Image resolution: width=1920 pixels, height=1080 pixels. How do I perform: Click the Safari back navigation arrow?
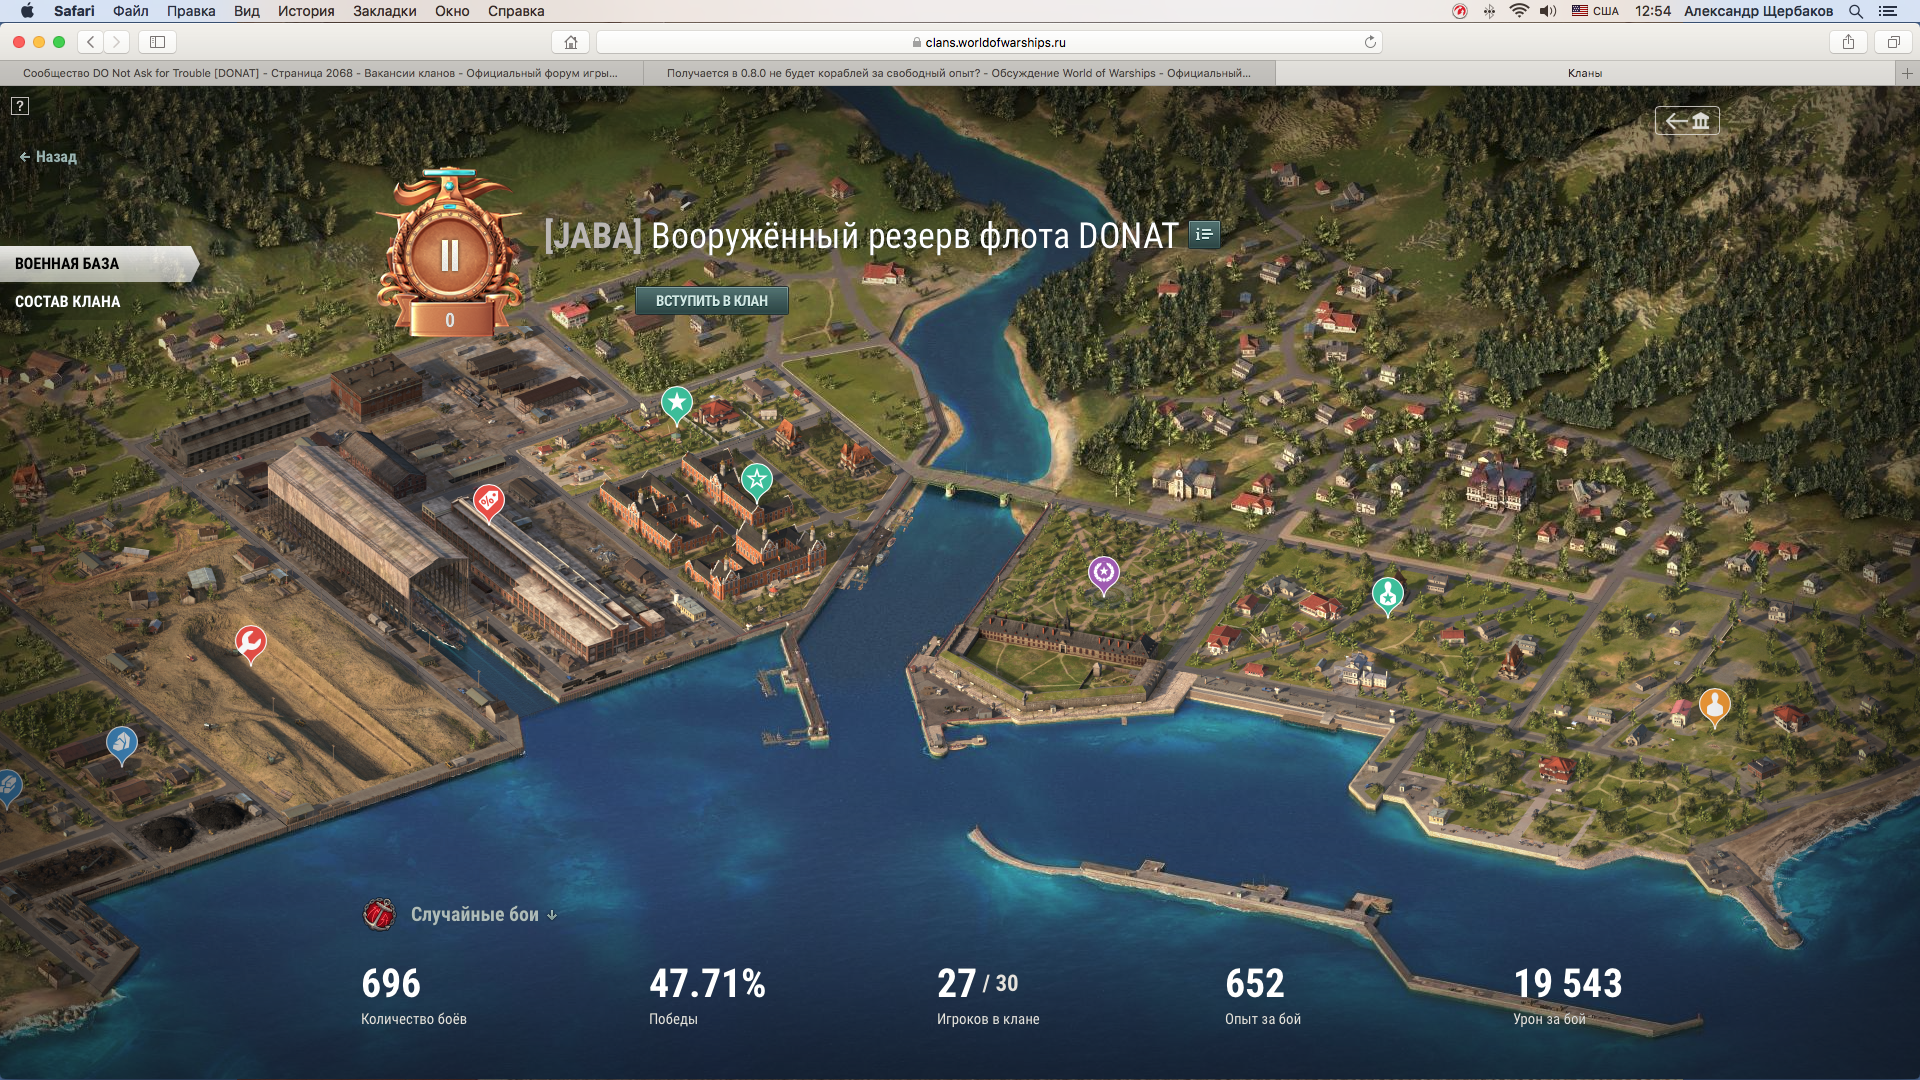91,42
